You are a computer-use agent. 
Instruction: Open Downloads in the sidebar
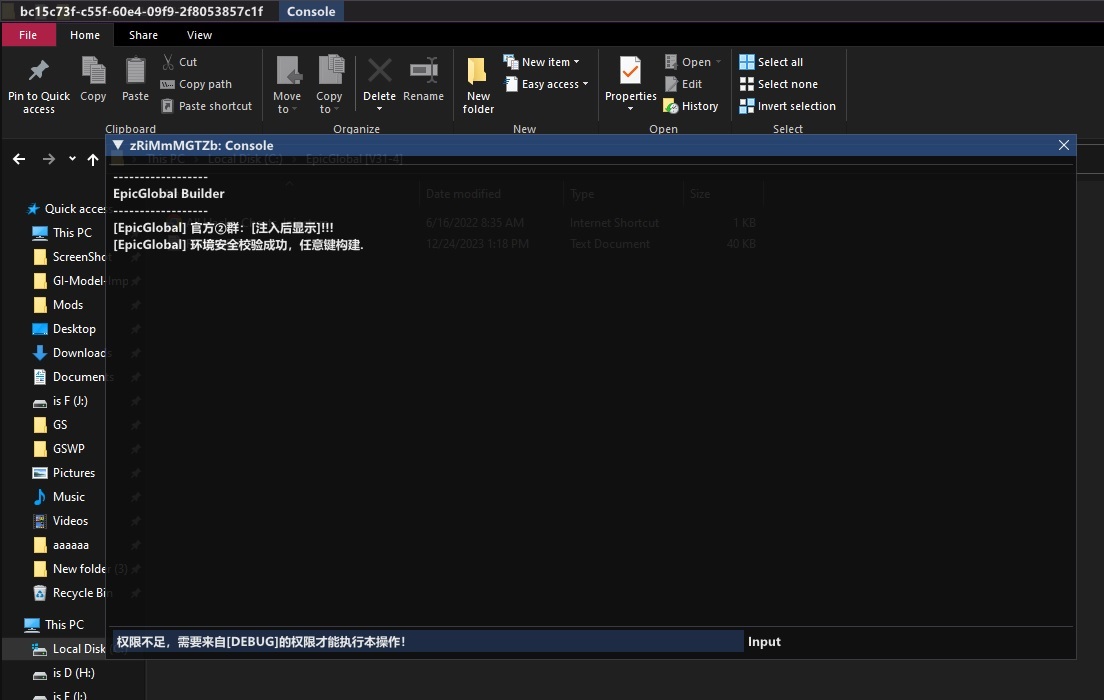(x=73, y=353)
